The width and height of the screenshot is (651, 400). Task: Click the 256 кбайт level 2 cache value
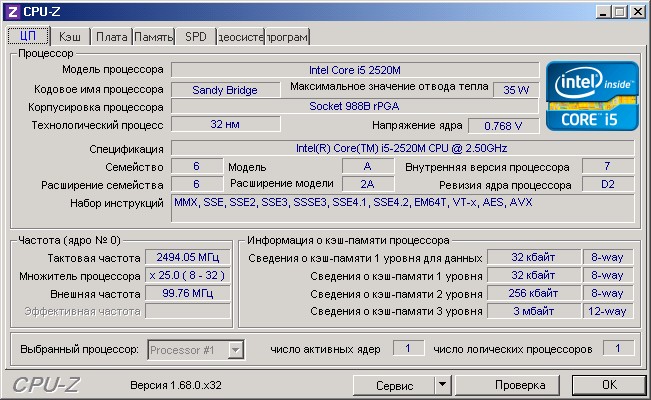[534, 293]
